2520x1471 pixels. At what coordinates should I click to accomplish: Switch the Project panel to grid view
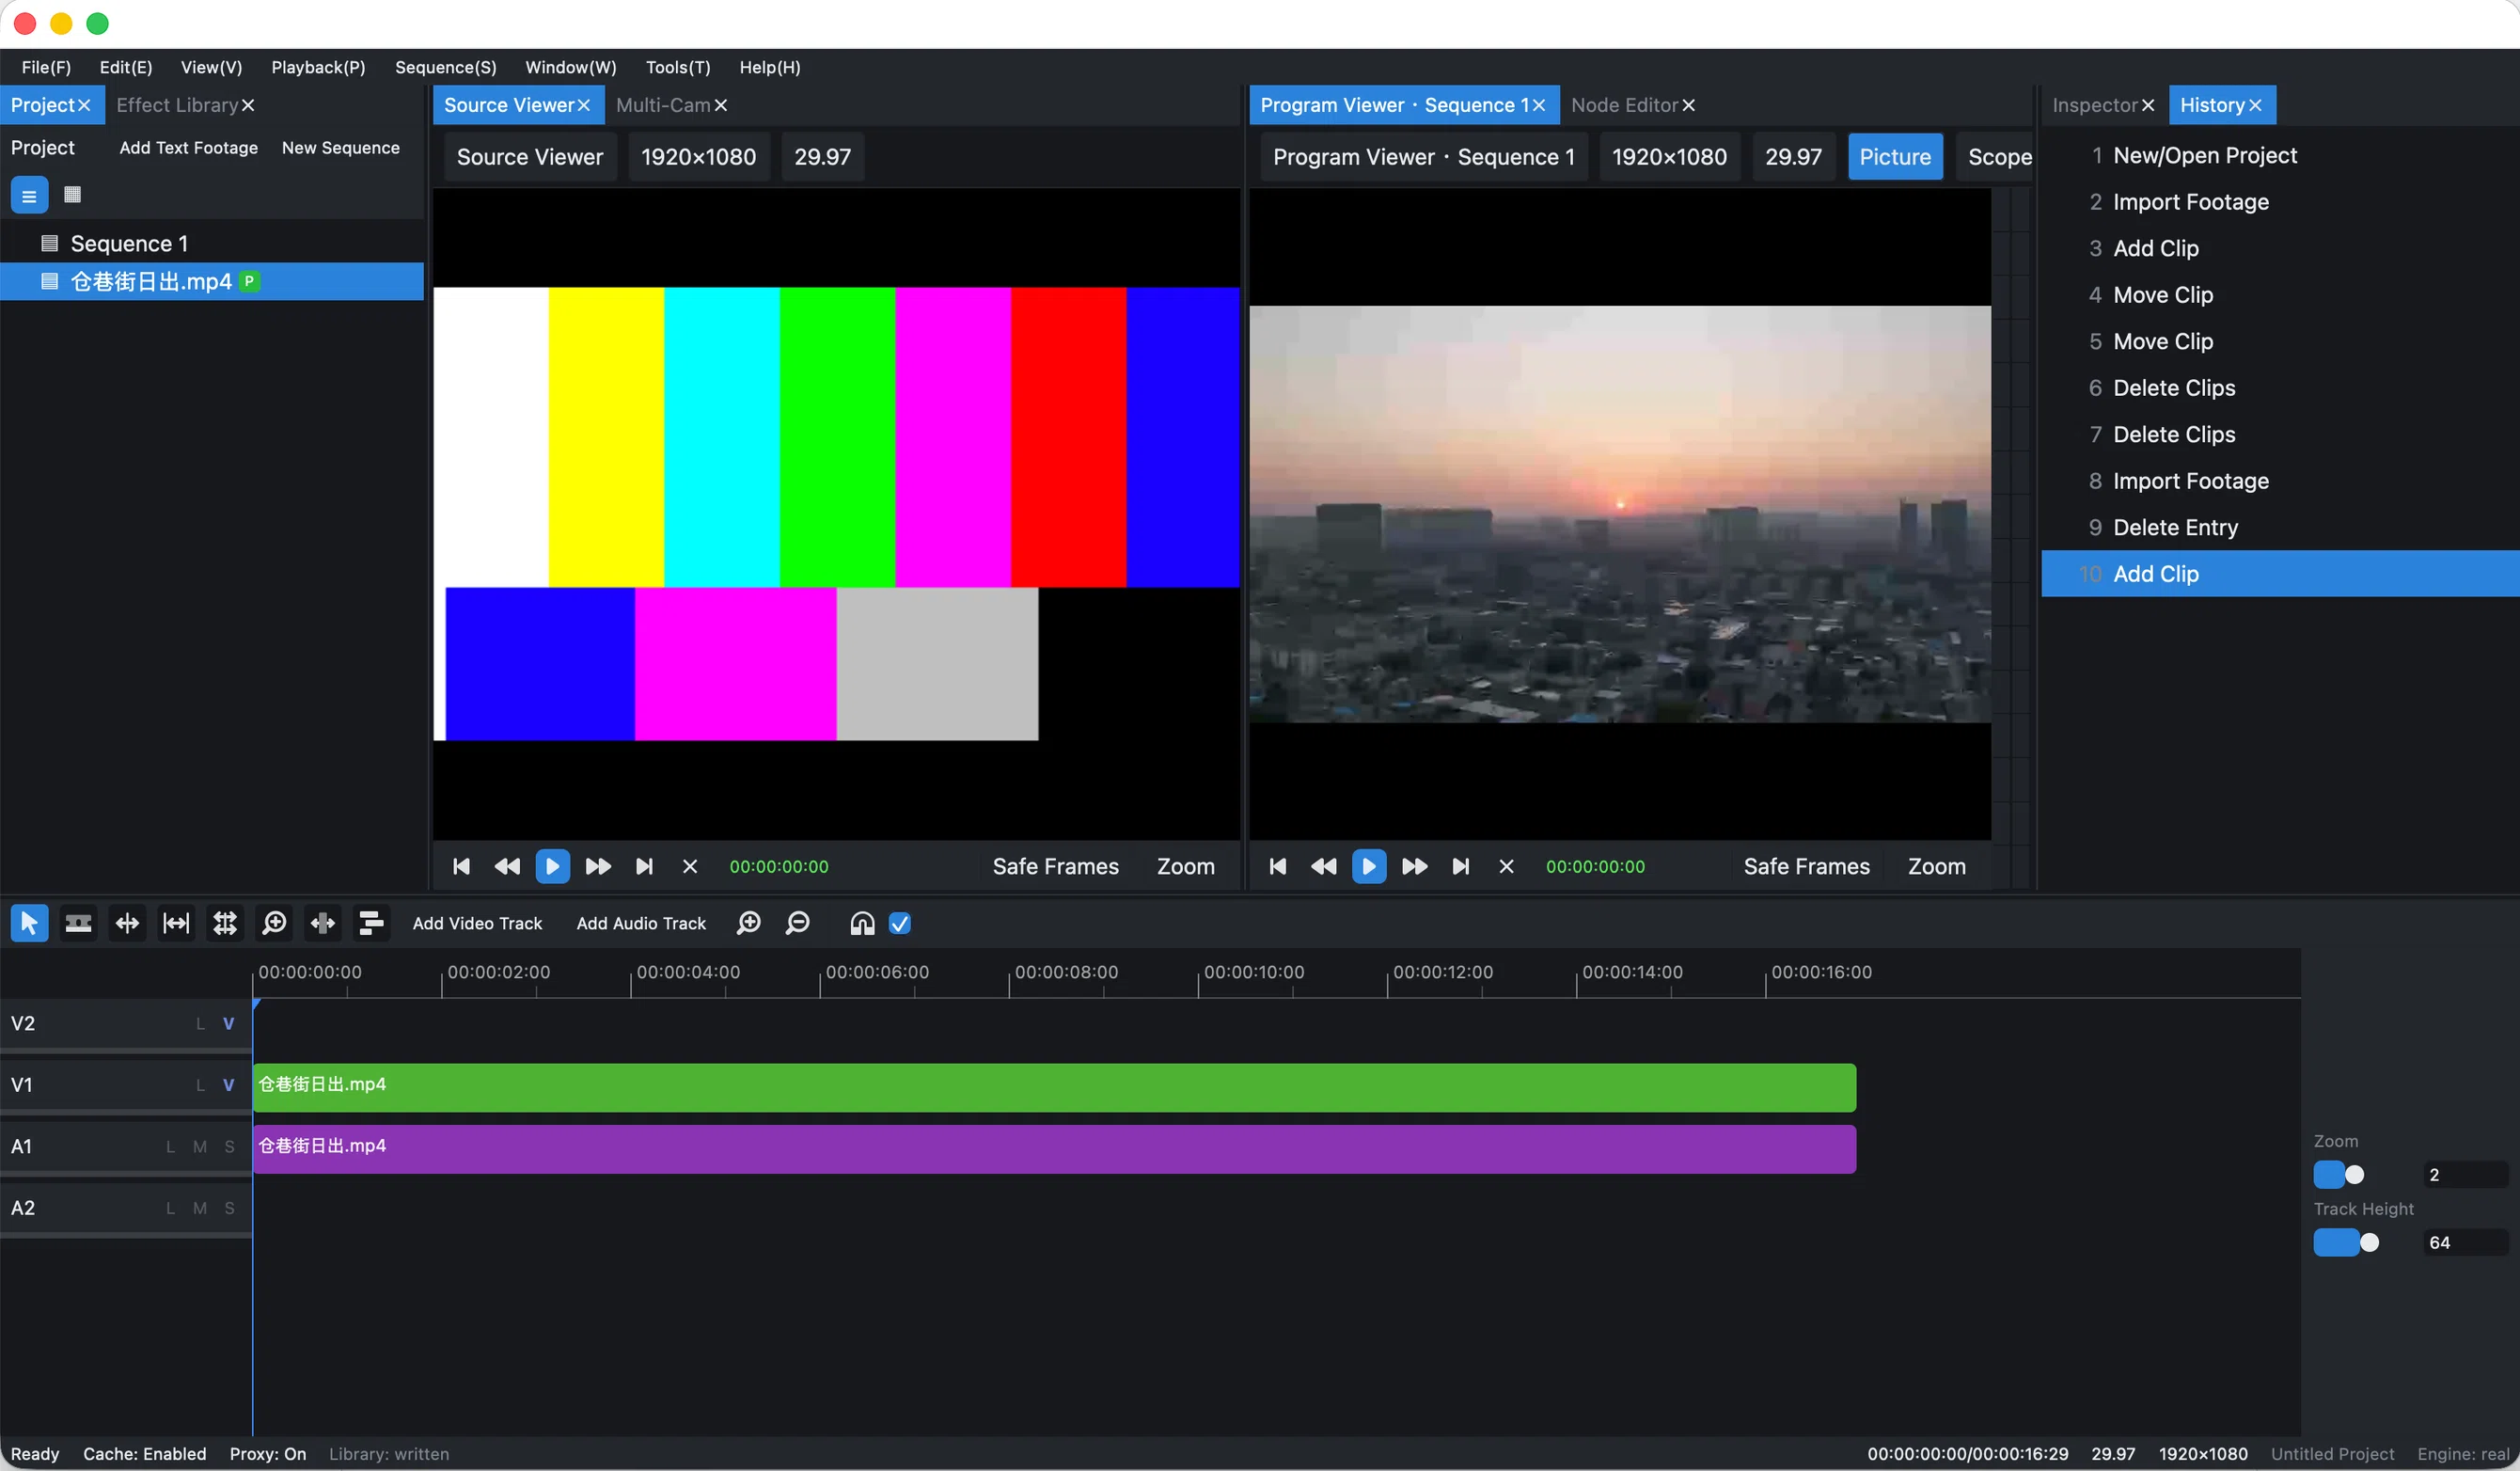(x=72, y=195)
